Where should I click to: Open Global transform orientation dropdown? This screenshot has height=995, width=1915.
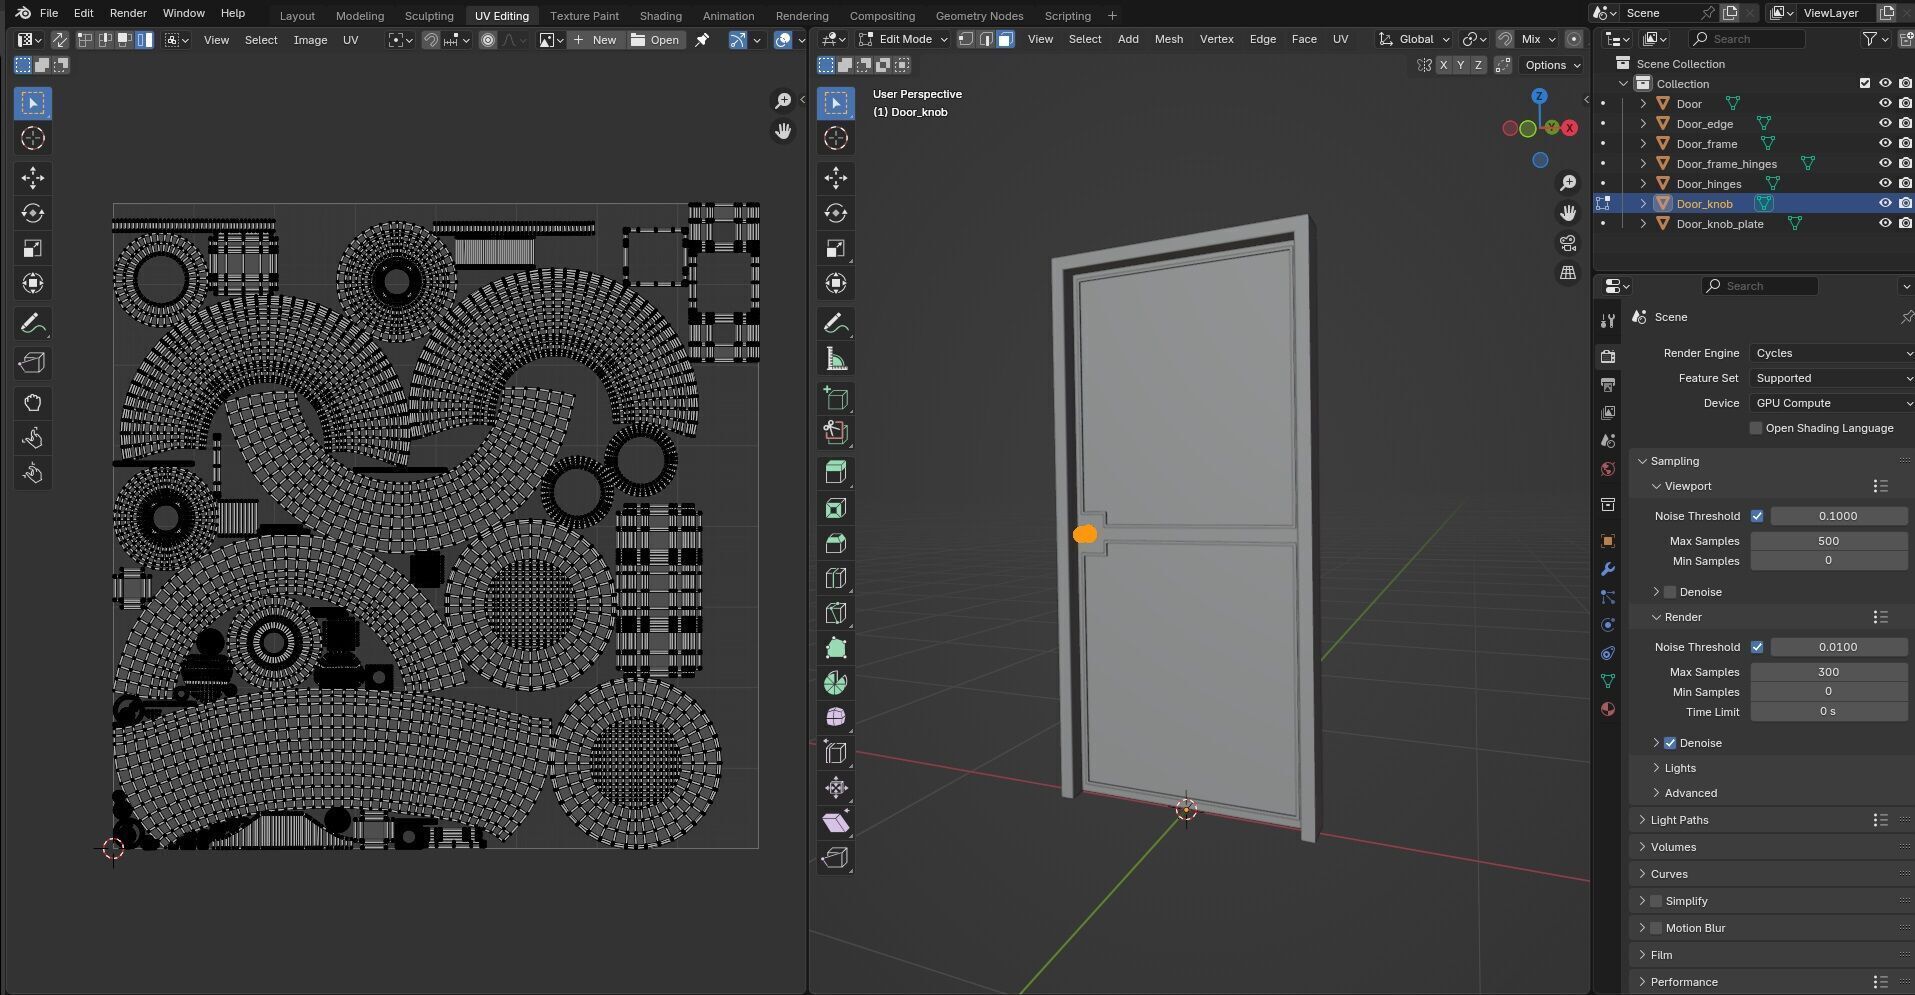point(1414,39)
